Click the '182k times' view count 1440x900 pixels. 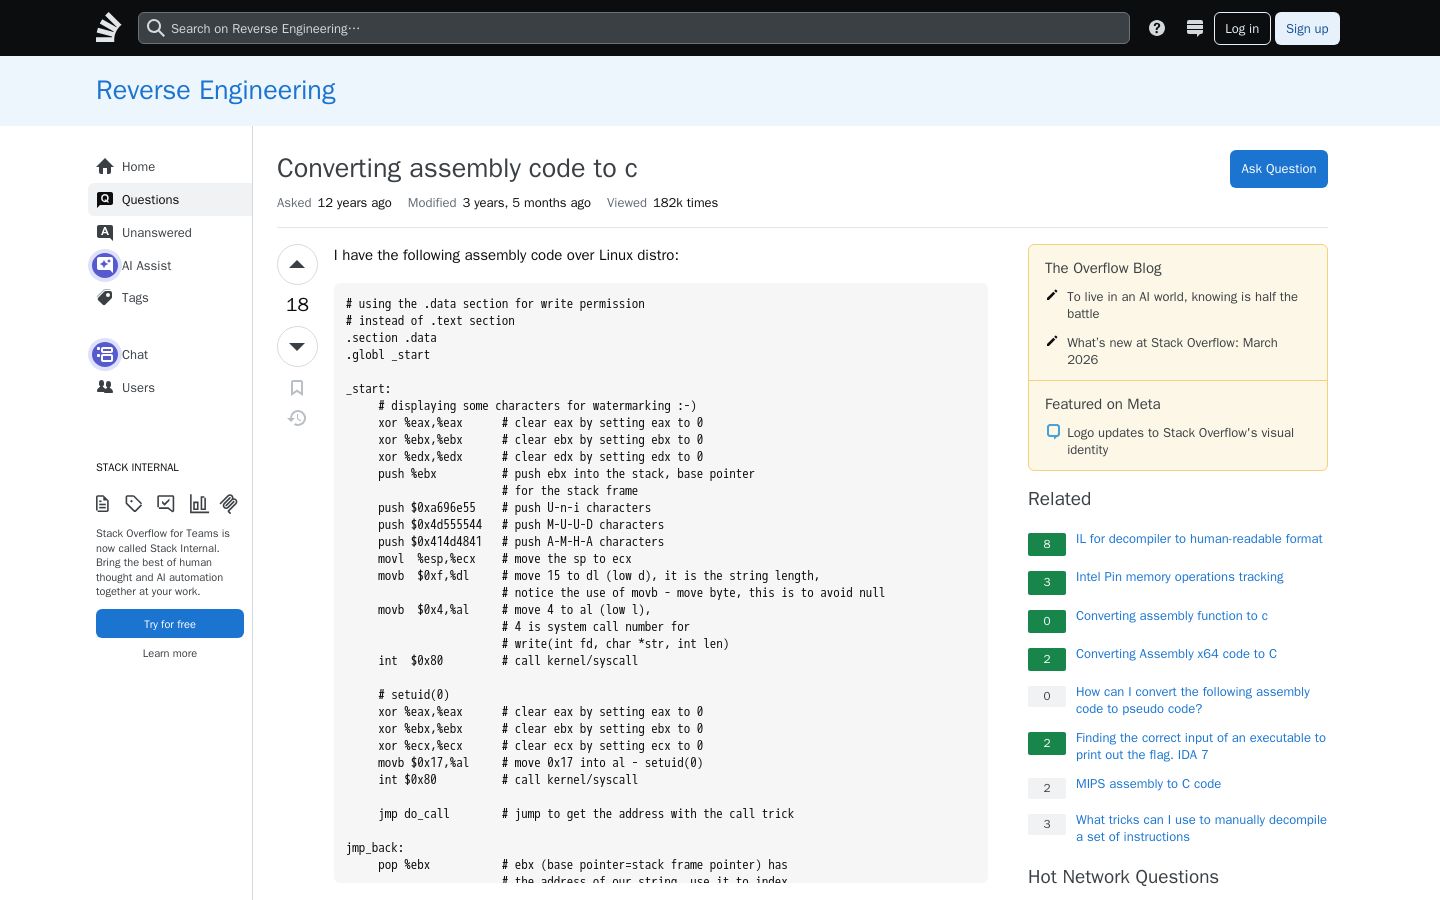tap(685, 203)
